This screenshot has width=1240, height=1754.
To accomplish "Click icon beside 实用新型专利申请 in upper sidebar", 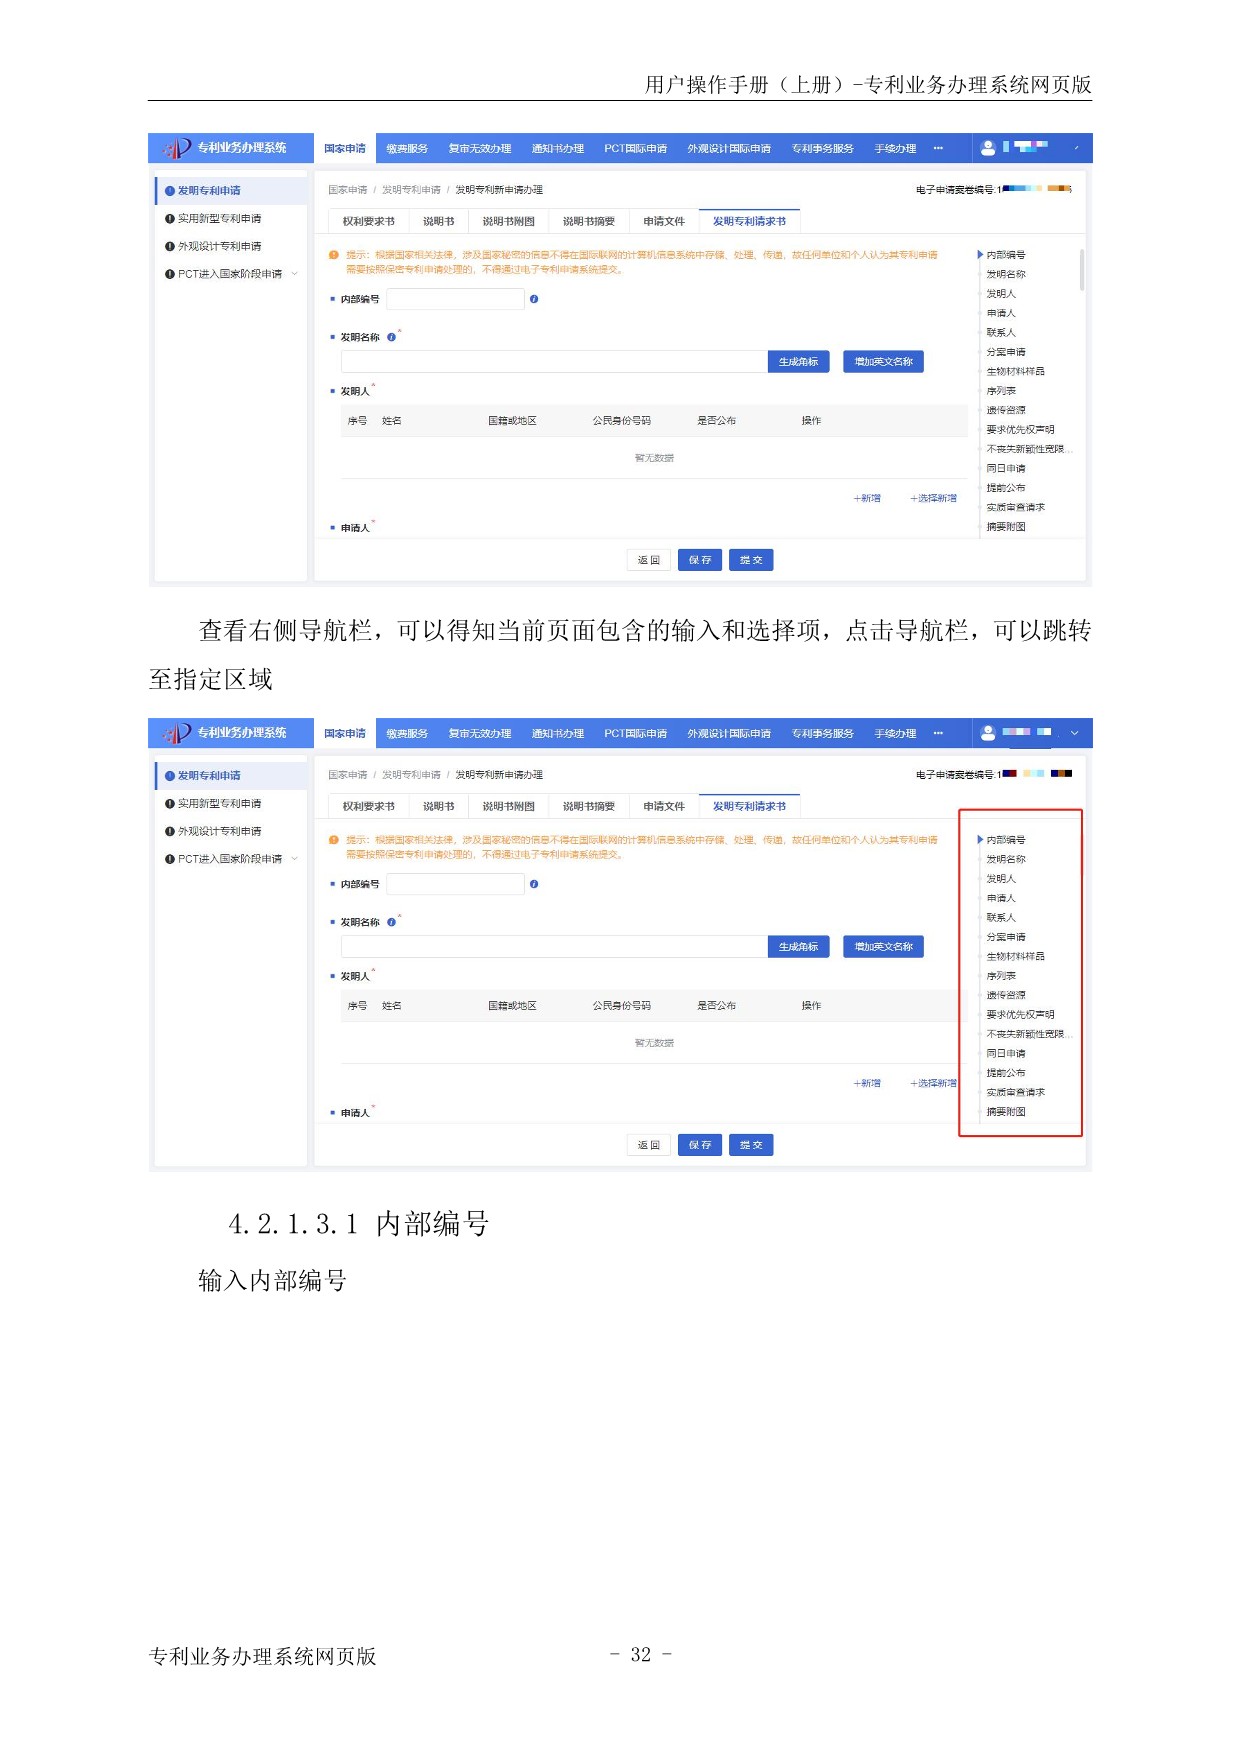I will pyautogui.click(x=170, y=218).
